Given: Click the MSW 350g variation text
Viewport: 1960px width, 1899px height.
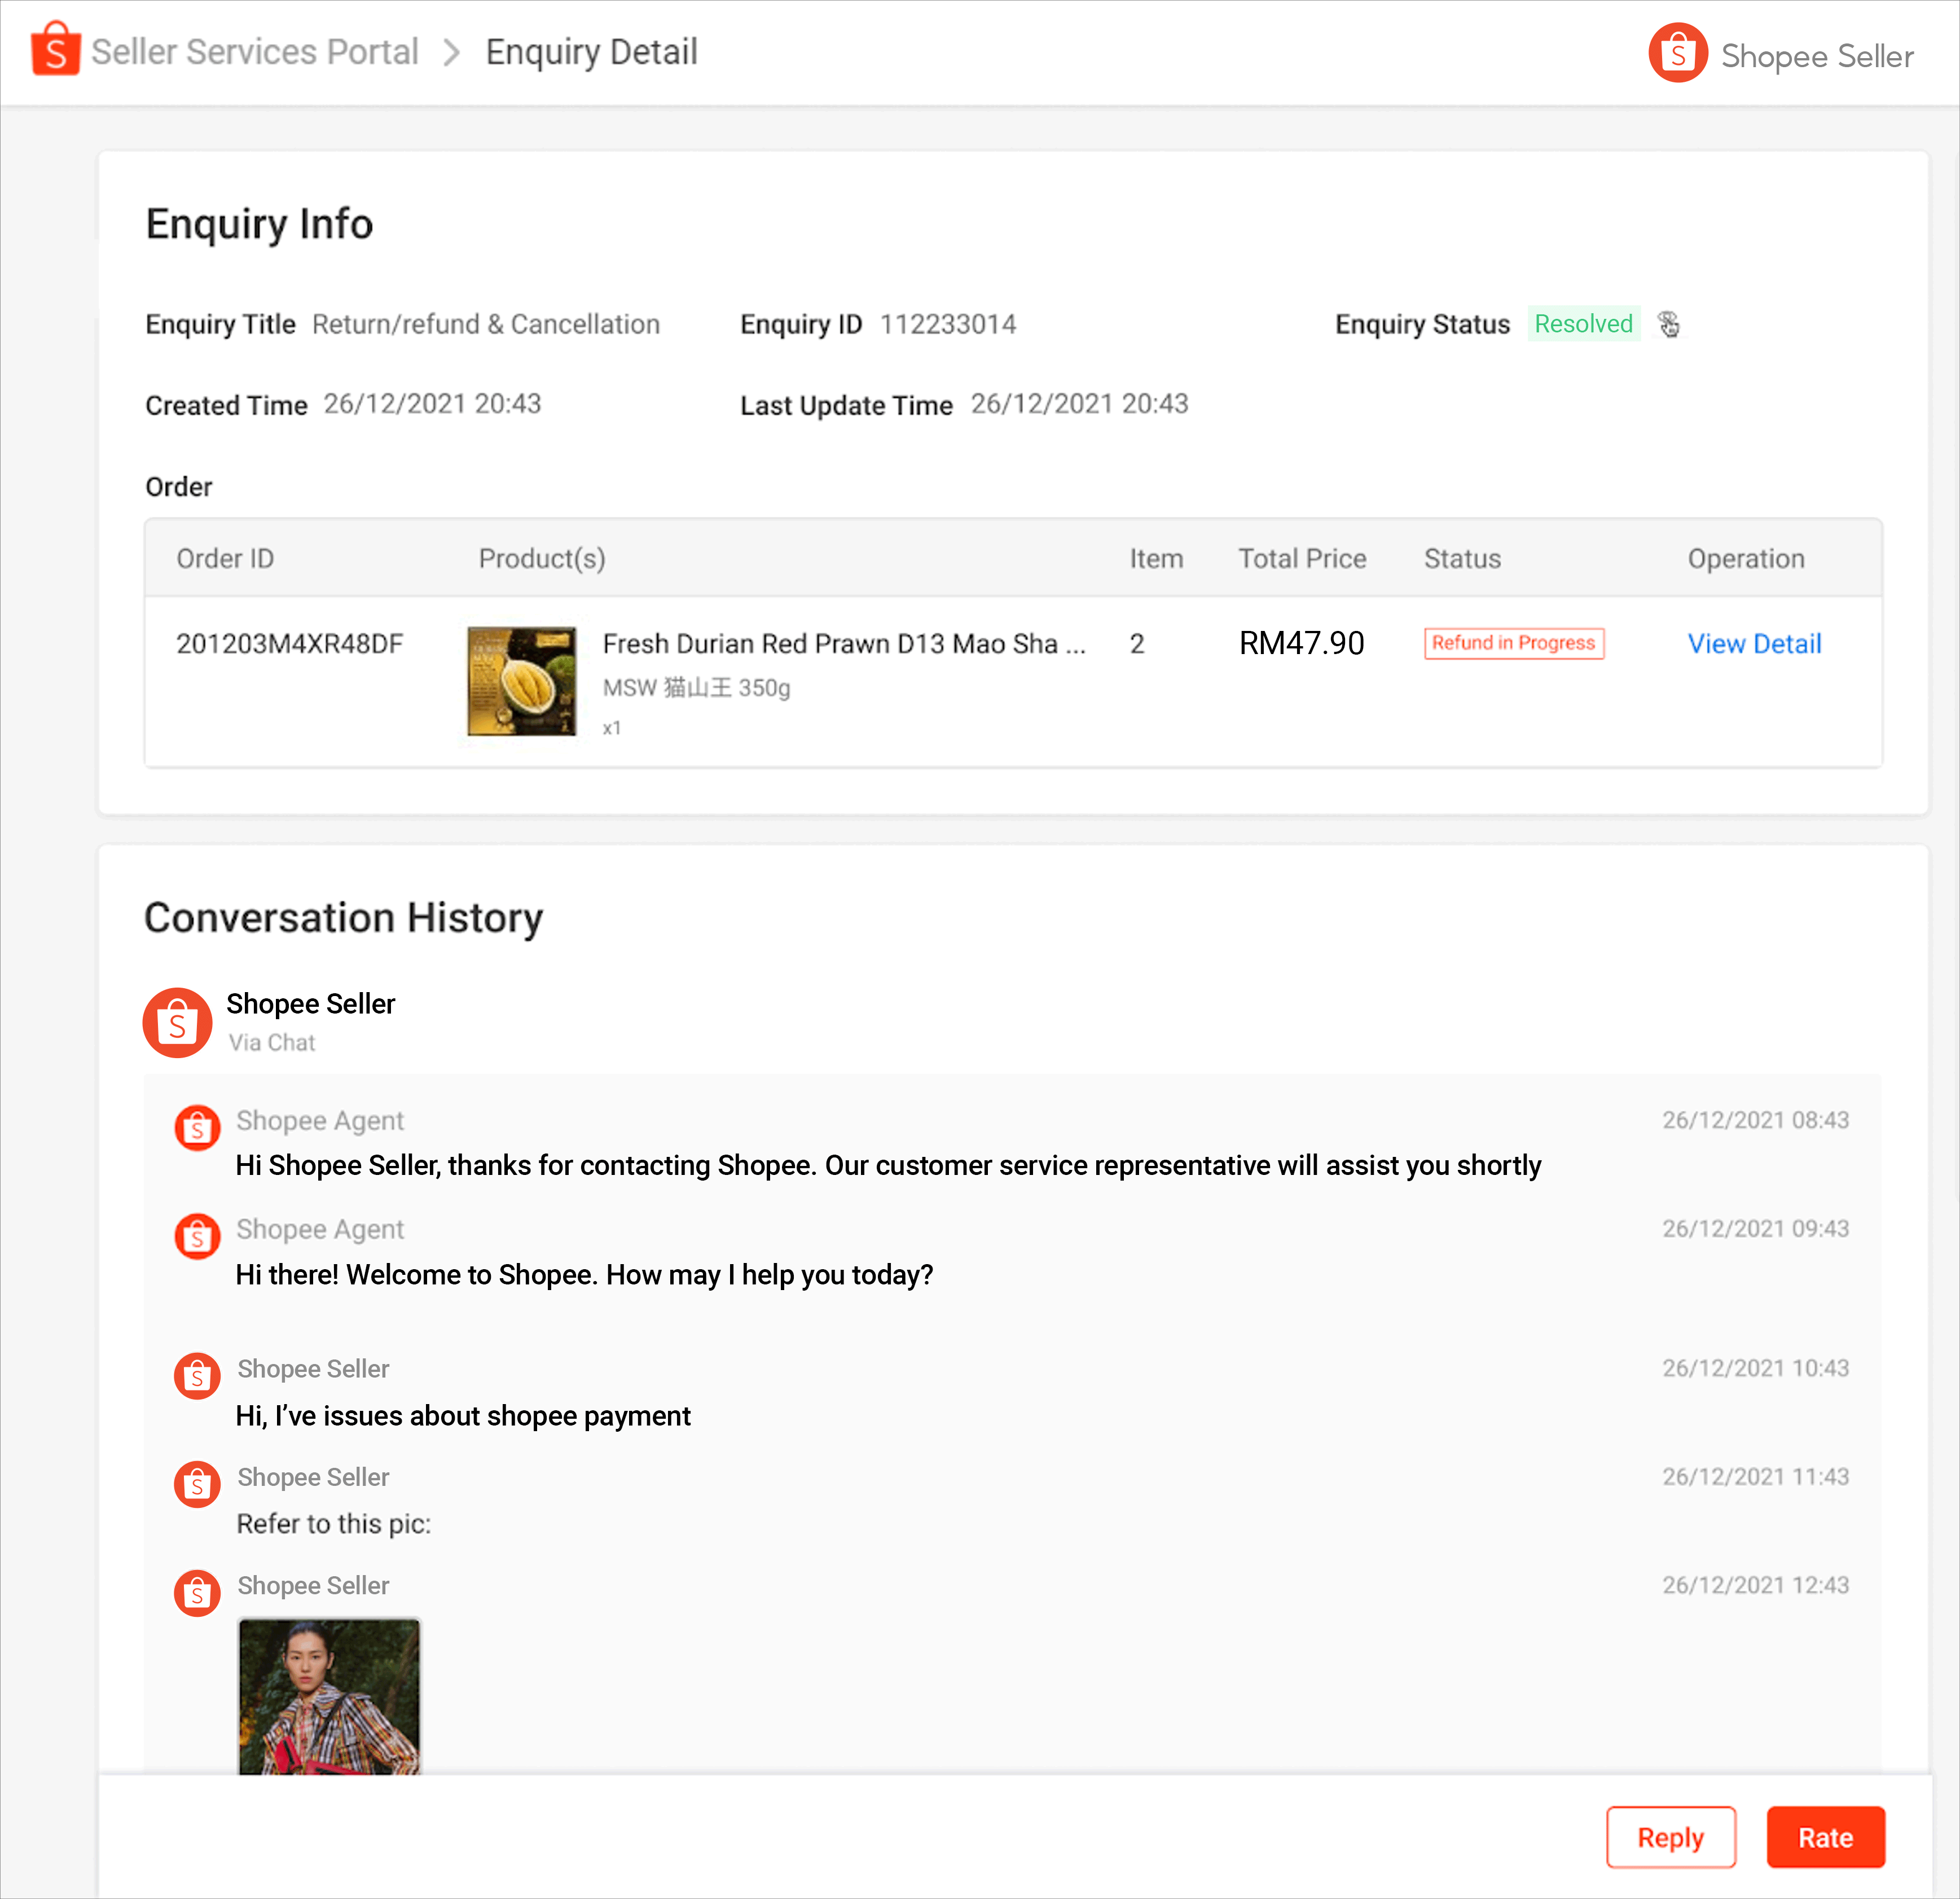Looking at the screenshot, I should click(x=696, y=687).
